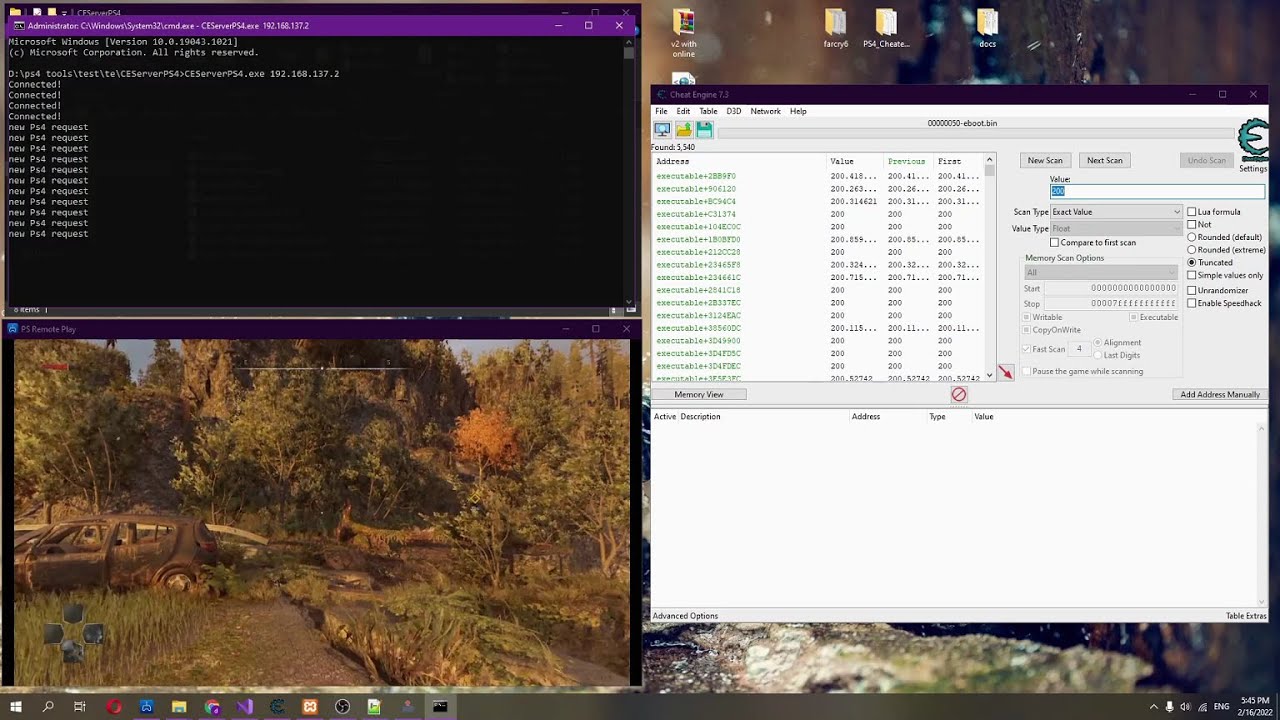This screenshot has width=1280, height=720.
Task: Click the Value input field
Action: pyautogui.click(x=1157, y=191)
